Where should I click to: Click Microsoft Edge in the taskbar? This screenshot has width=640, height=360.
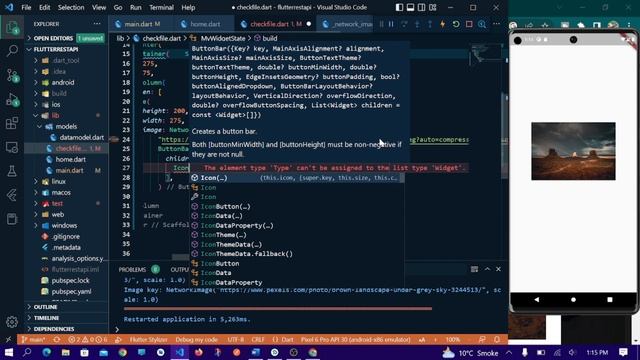(x=47, y=352)
